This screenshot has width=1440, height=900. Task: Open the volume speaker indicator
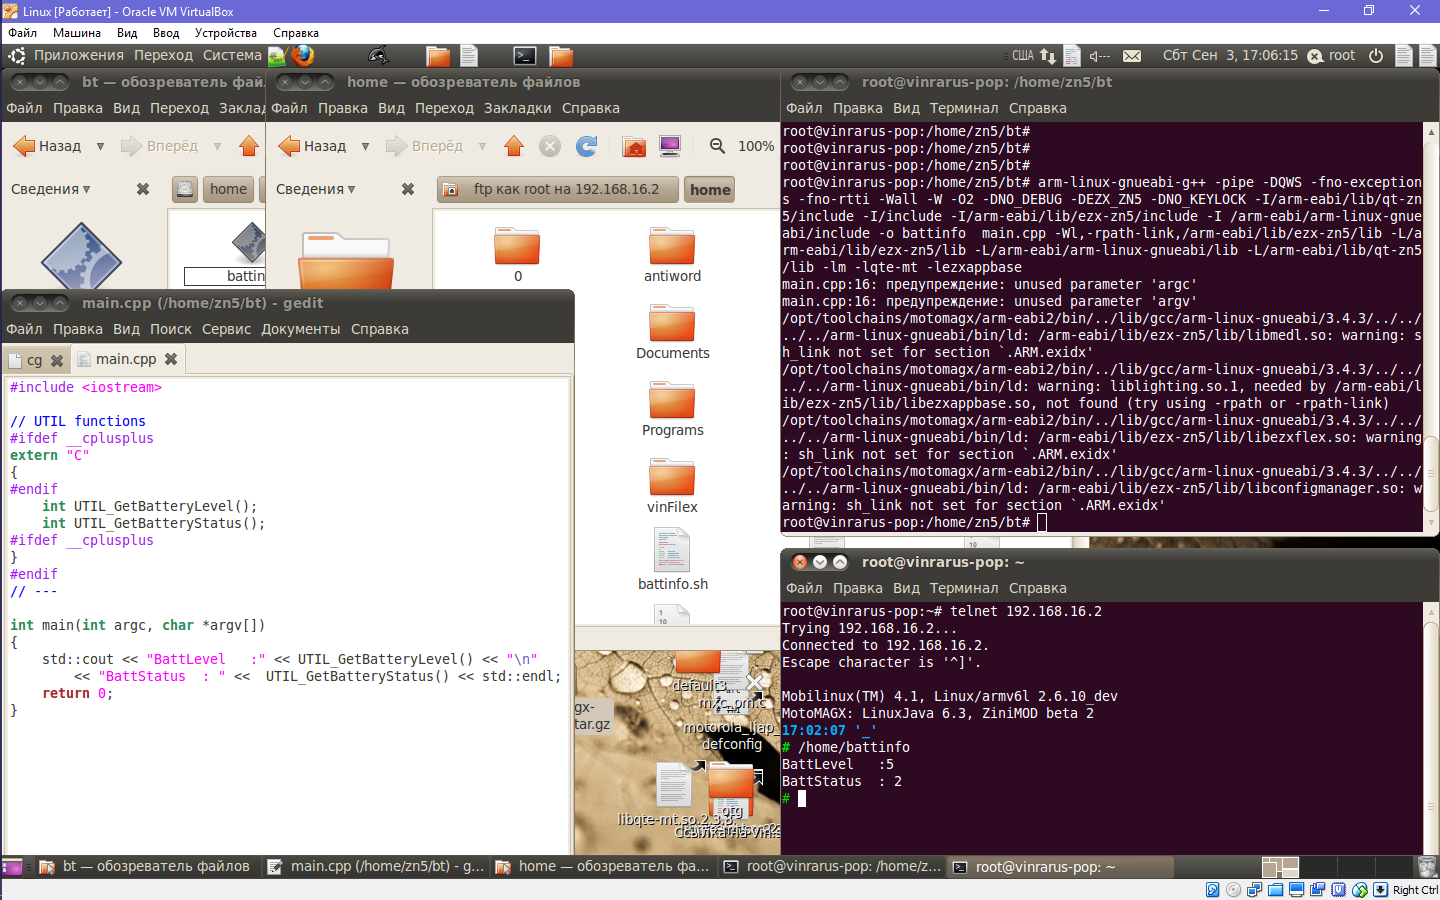click(1100, 56)
